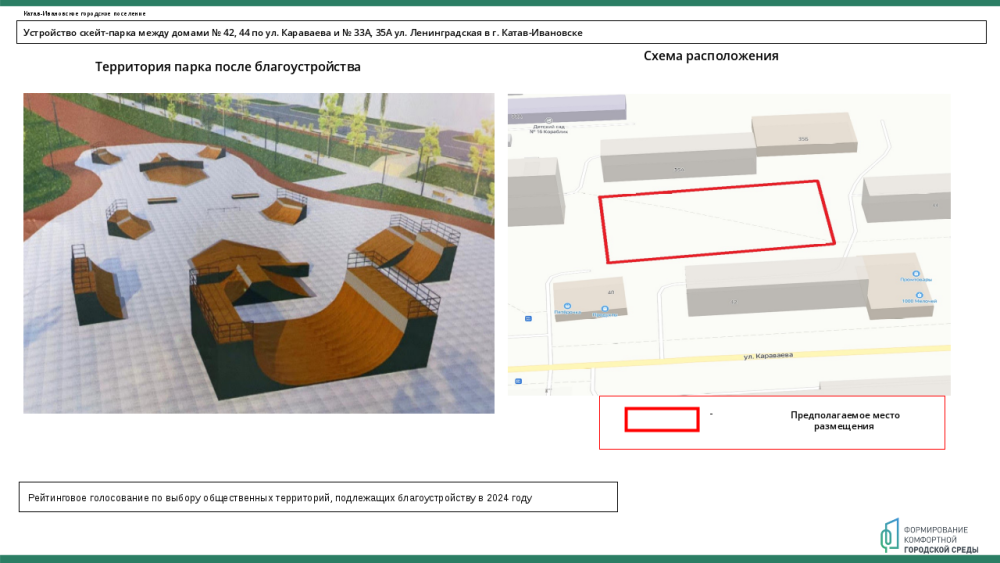The height and width of the screenshot is (563, 1000).
Task: Click the red legend rectangle sample
Action: pos(661,419)
